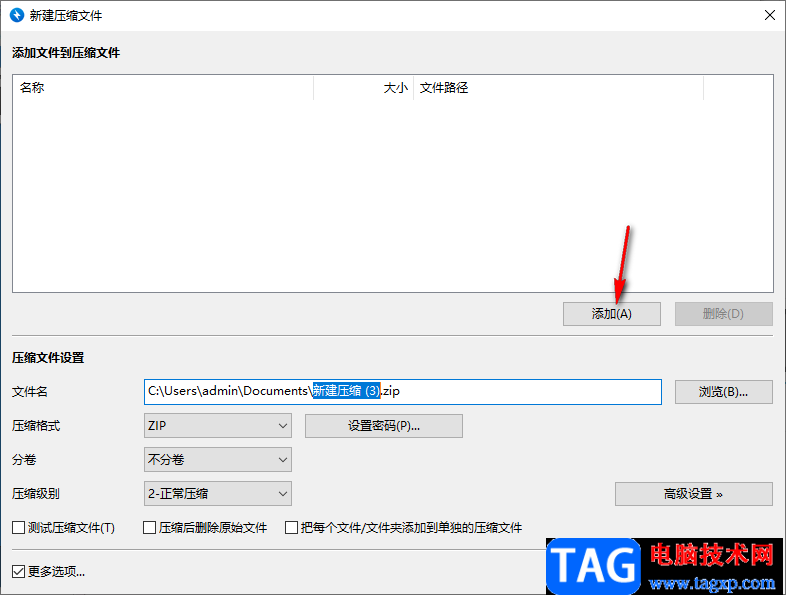Click the 文件名 path input field
The width and height of the screenshot is (786, 595).
[403, 391]
